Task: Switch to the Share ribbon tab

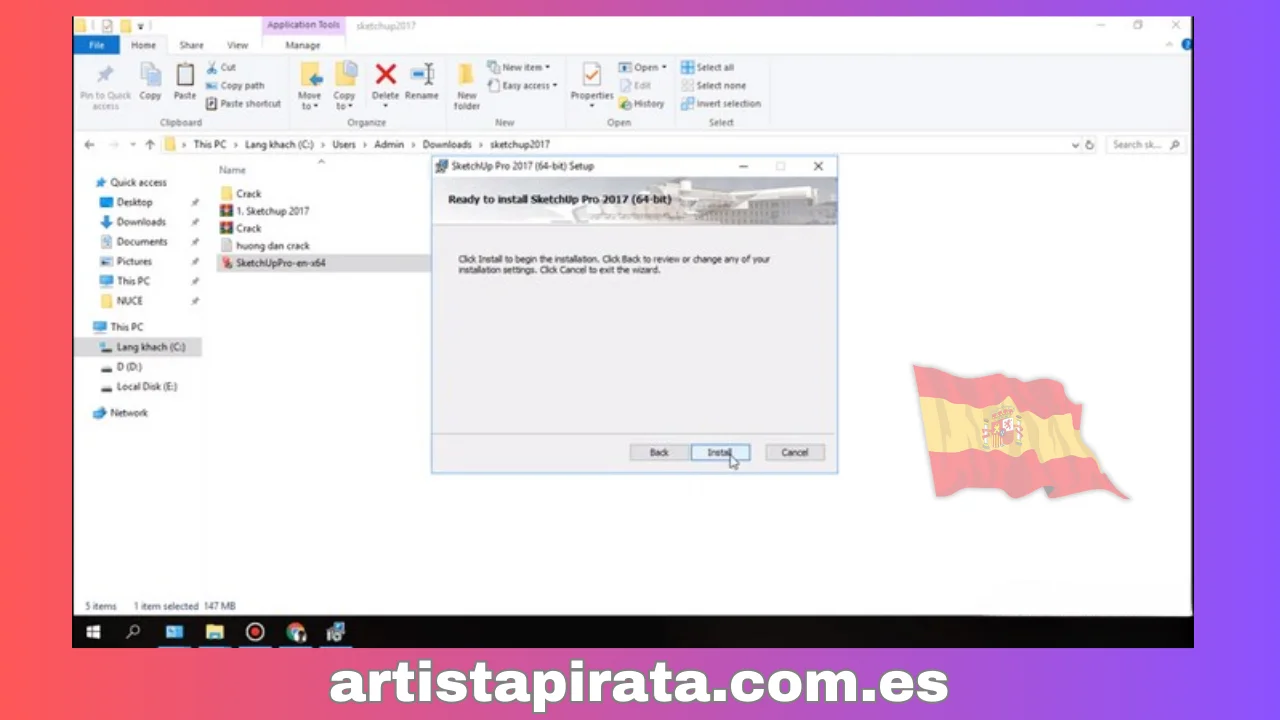Action: pyautogui.click(x=191, y=45)
